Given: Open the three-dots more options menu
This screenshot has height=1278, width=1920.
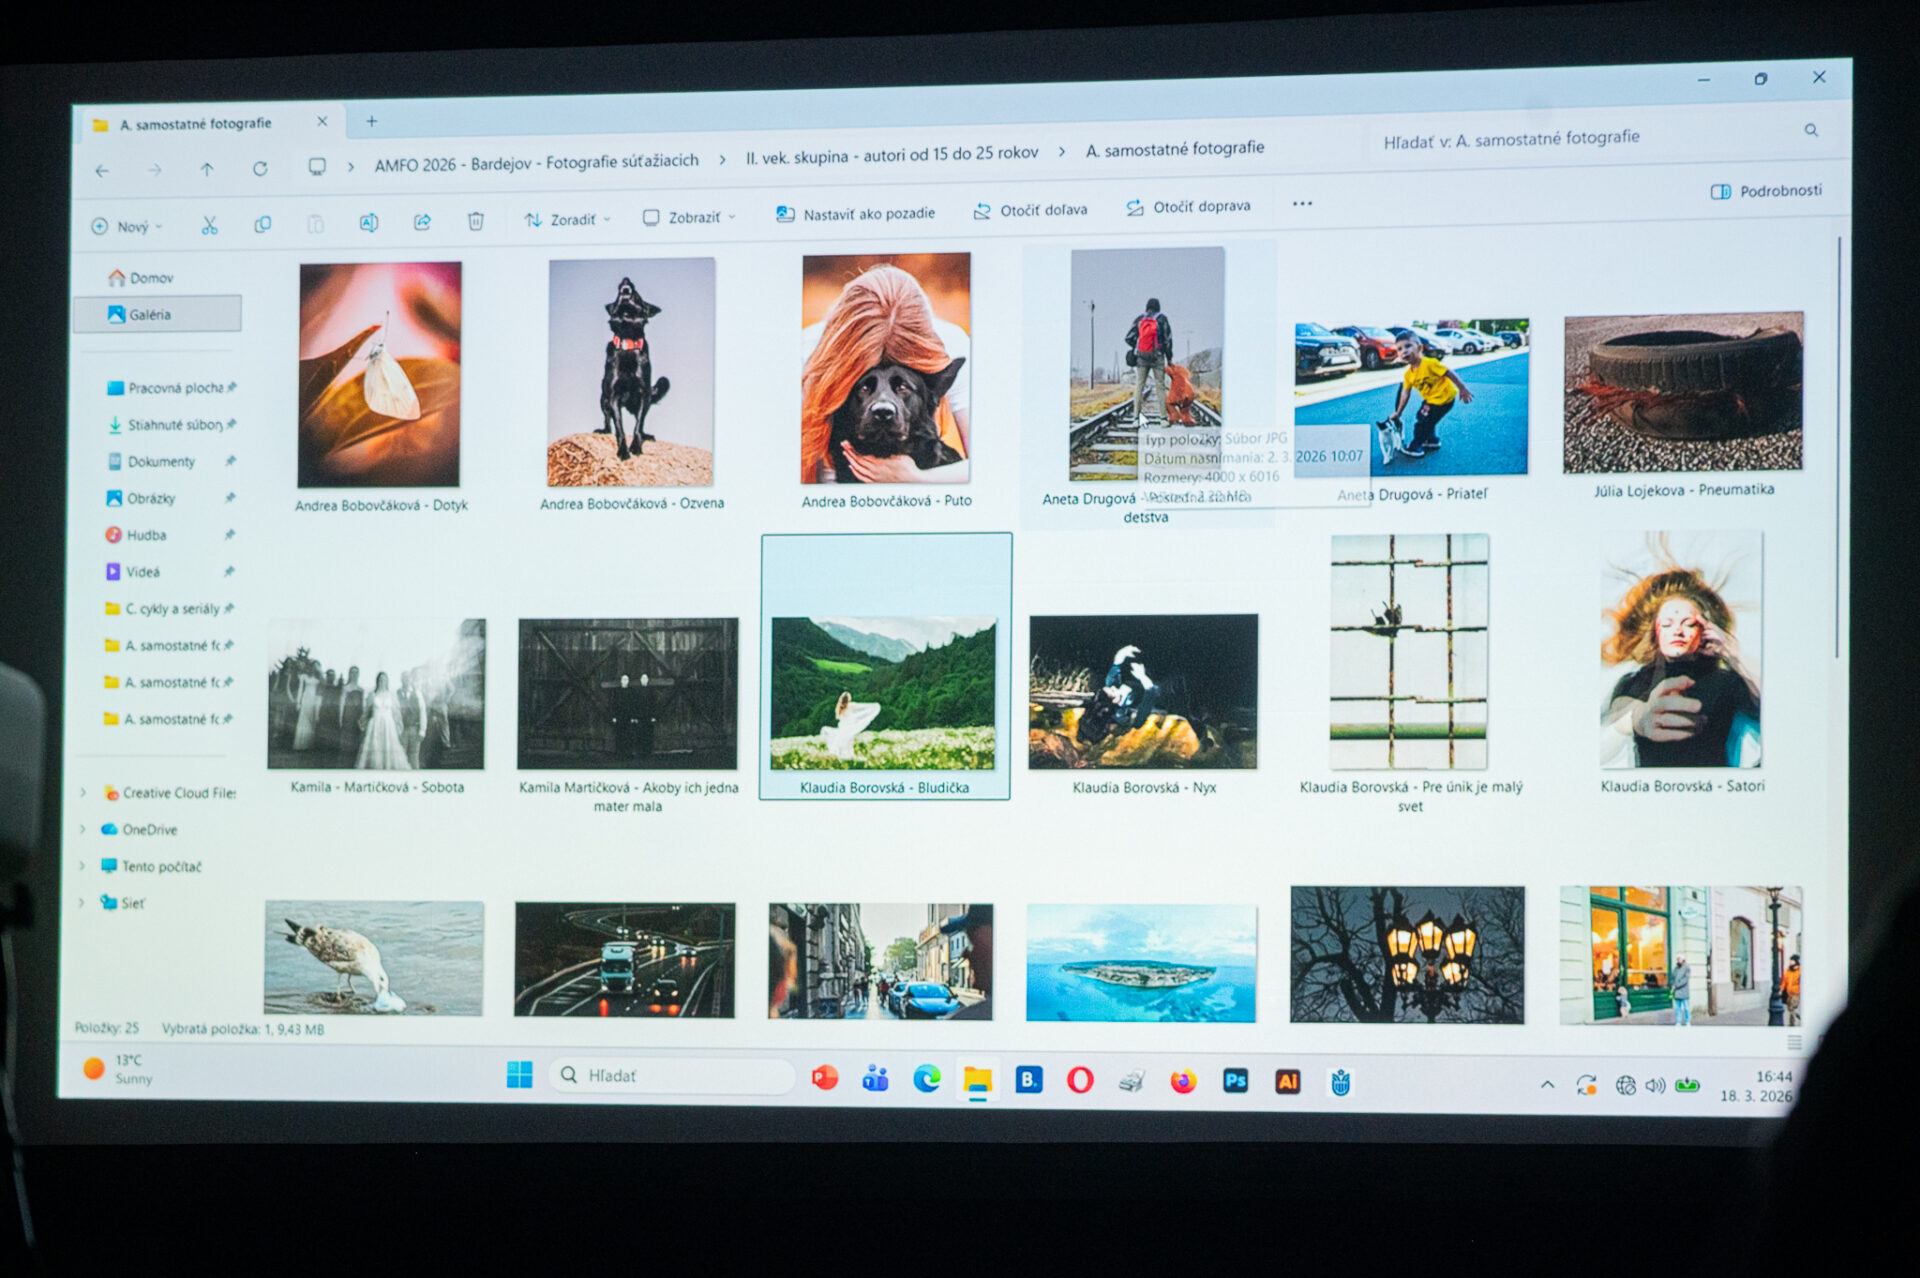Looking at the screenshot, I should (1302, 204).
